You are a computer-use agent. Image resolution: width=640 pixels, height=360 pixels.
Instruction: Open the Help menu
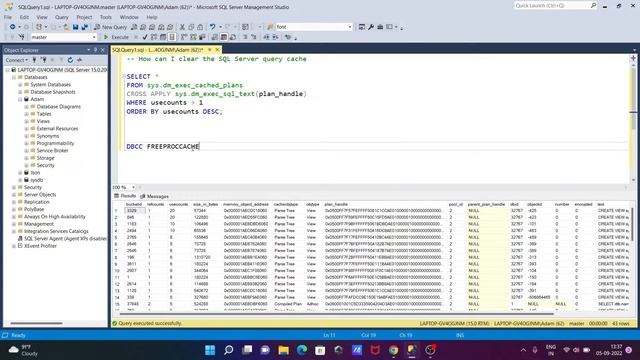pos(152,17)
